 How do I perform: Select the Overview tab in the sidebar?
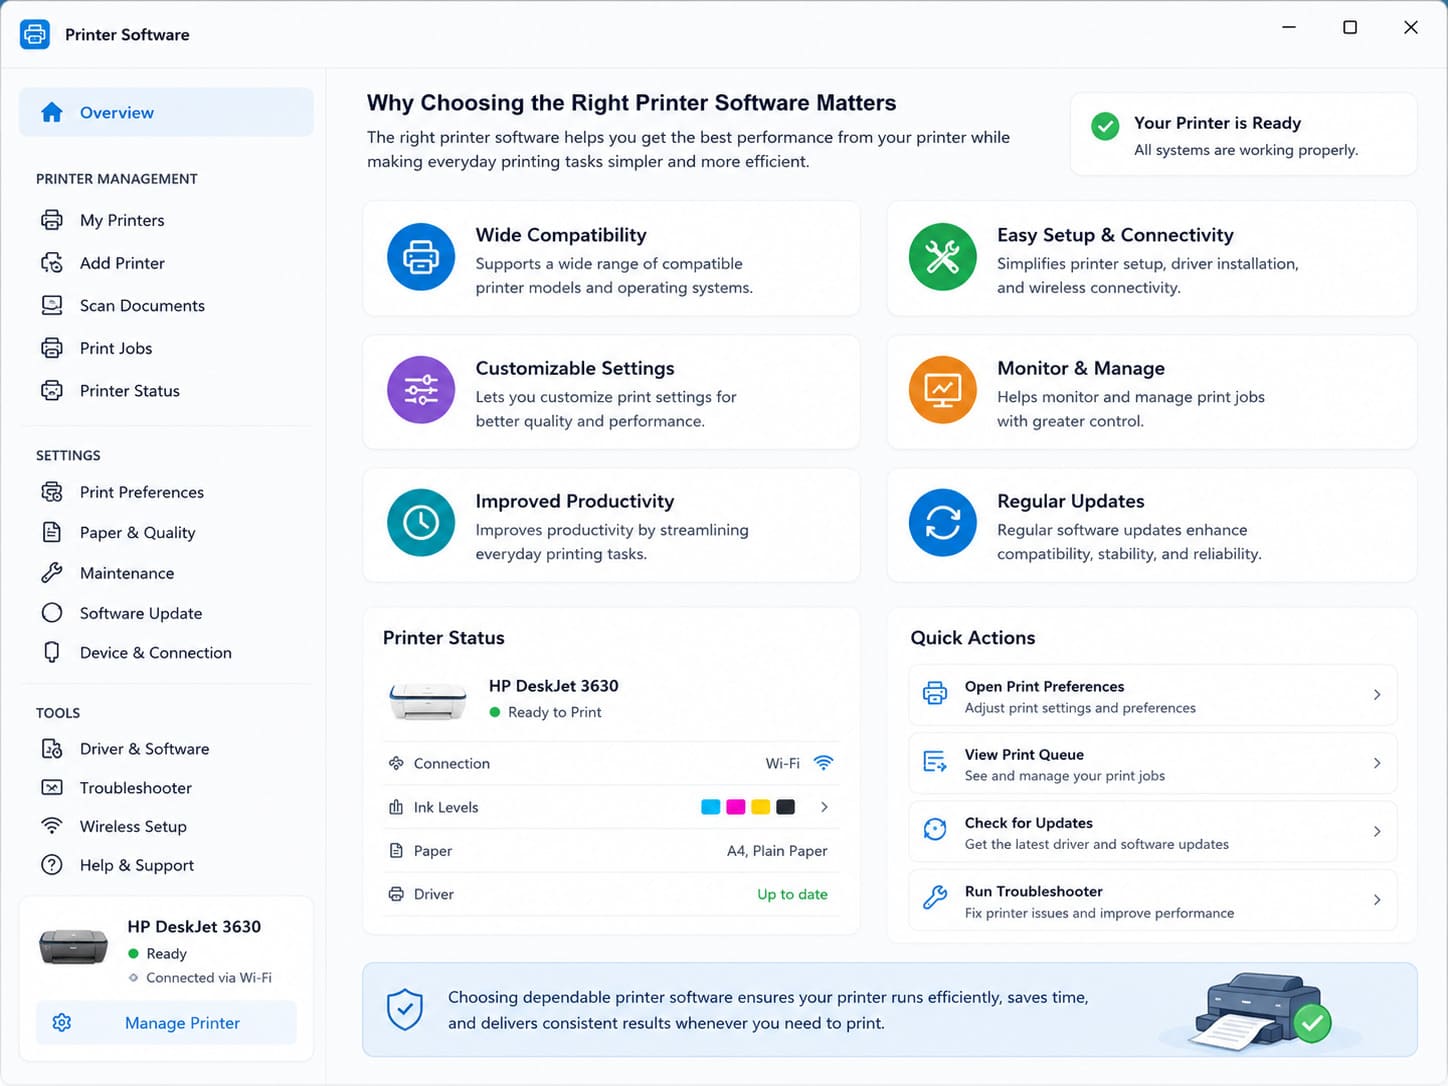pos(166,112)
